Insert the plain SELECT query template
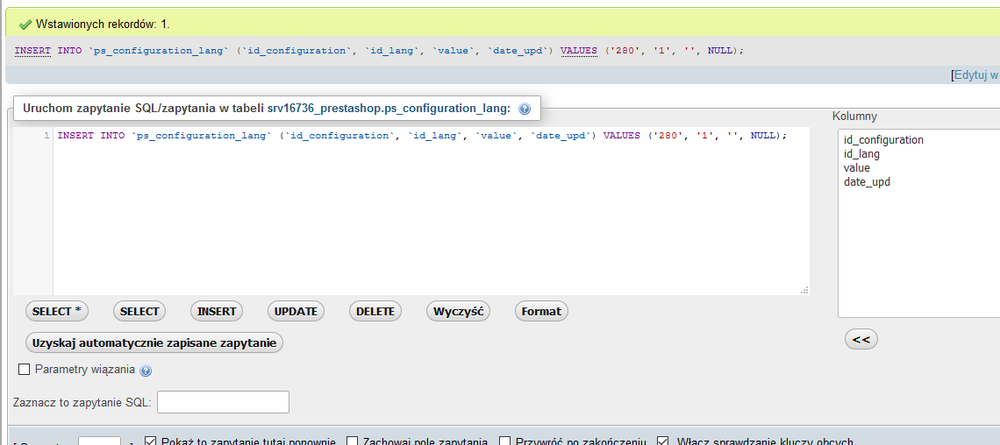This screenshot has width=1000, height=445. point(139,311)
